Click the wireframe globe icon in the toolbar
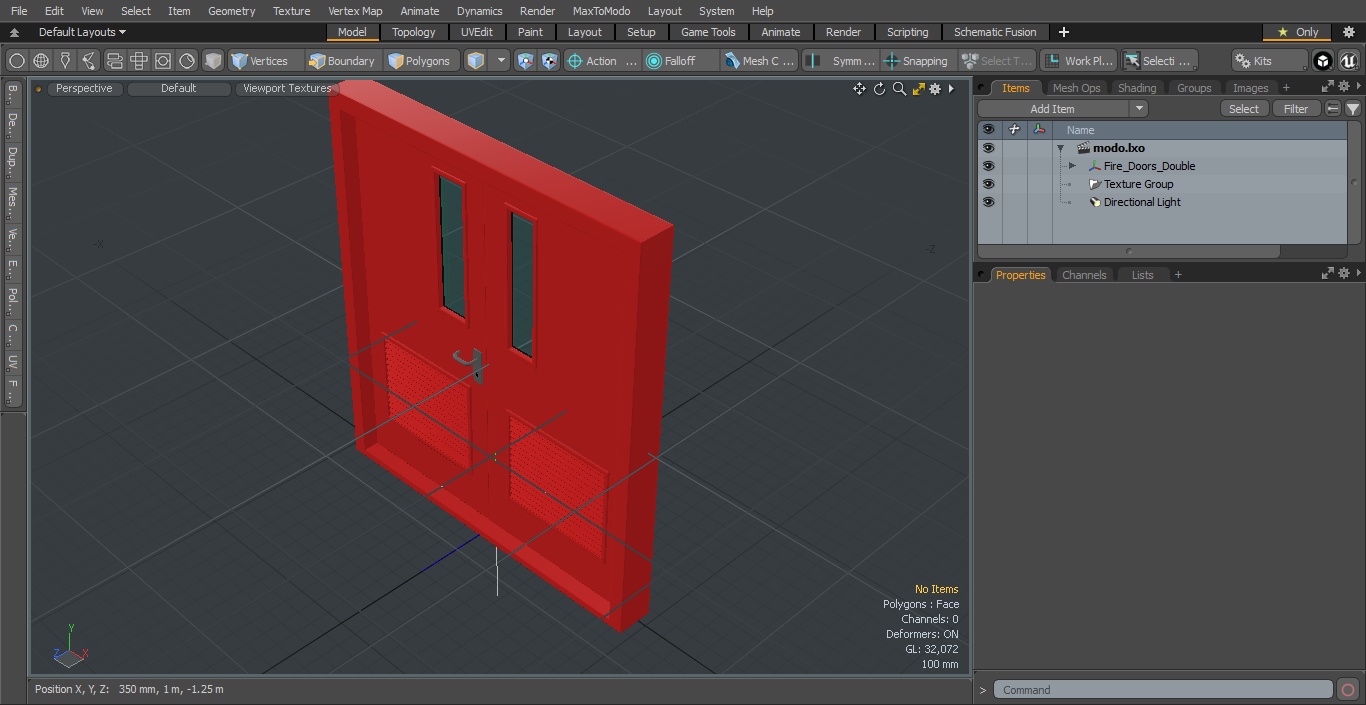 tap(41, 61)
